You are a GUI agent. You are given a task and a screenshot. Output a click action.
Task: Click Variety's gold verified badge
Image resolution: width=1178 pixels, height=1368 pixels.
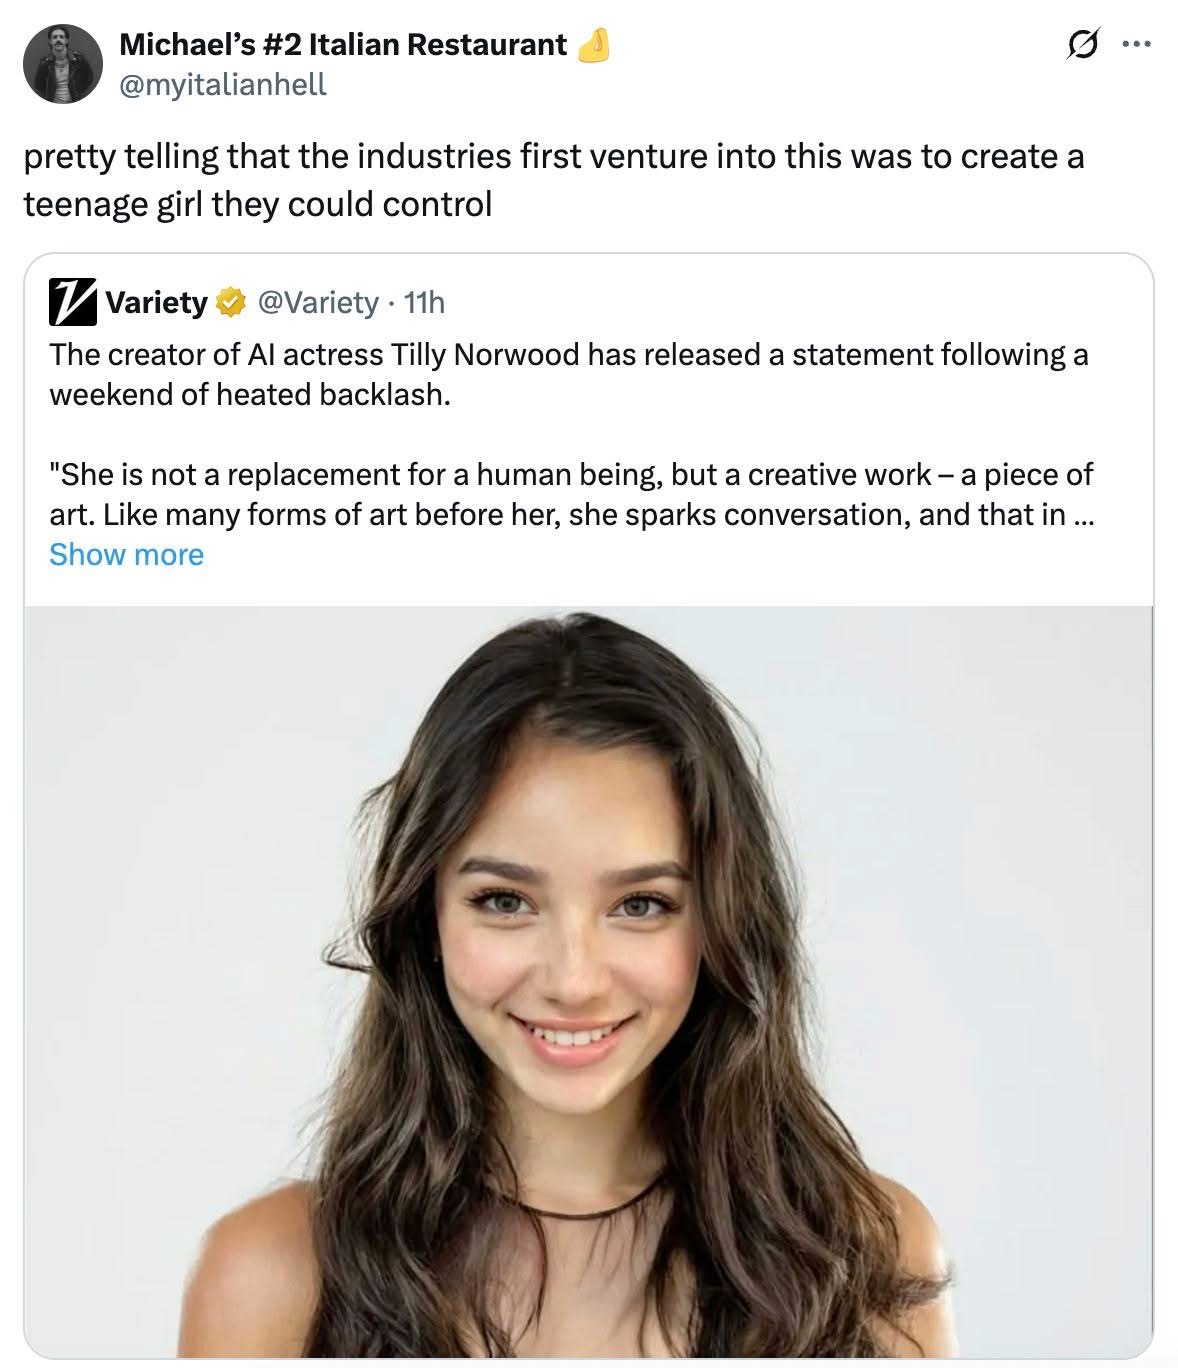tap(230, 302)
